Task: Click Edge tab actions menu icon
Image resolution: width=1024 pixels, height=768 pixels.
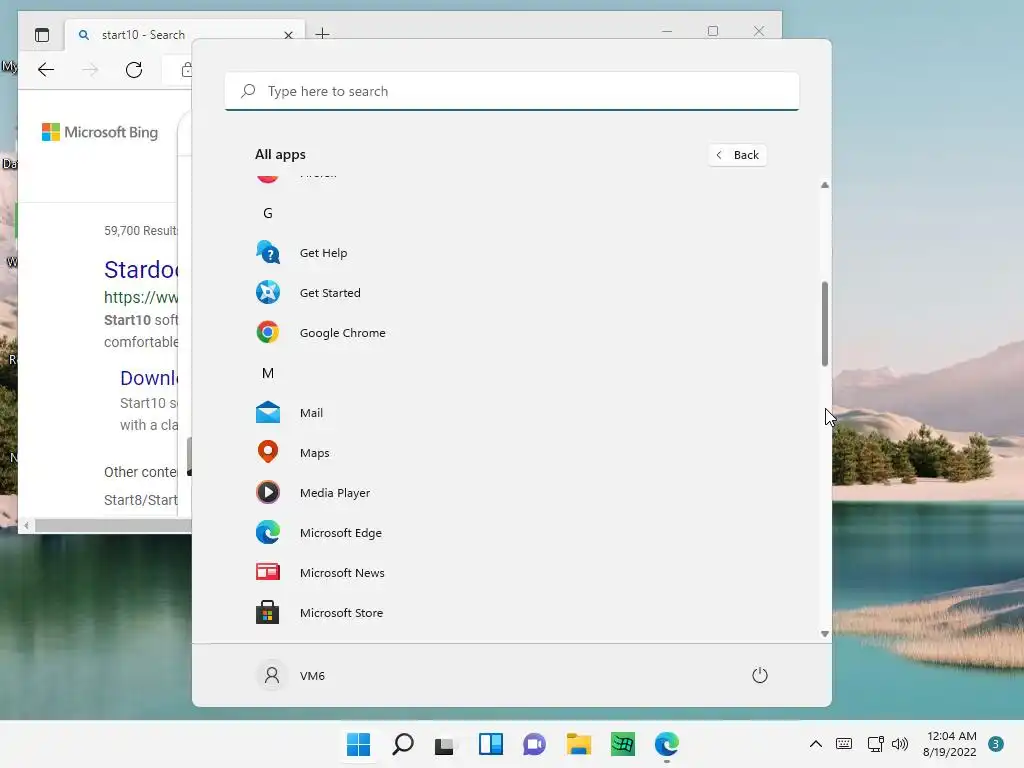Action: pos(42,35)
